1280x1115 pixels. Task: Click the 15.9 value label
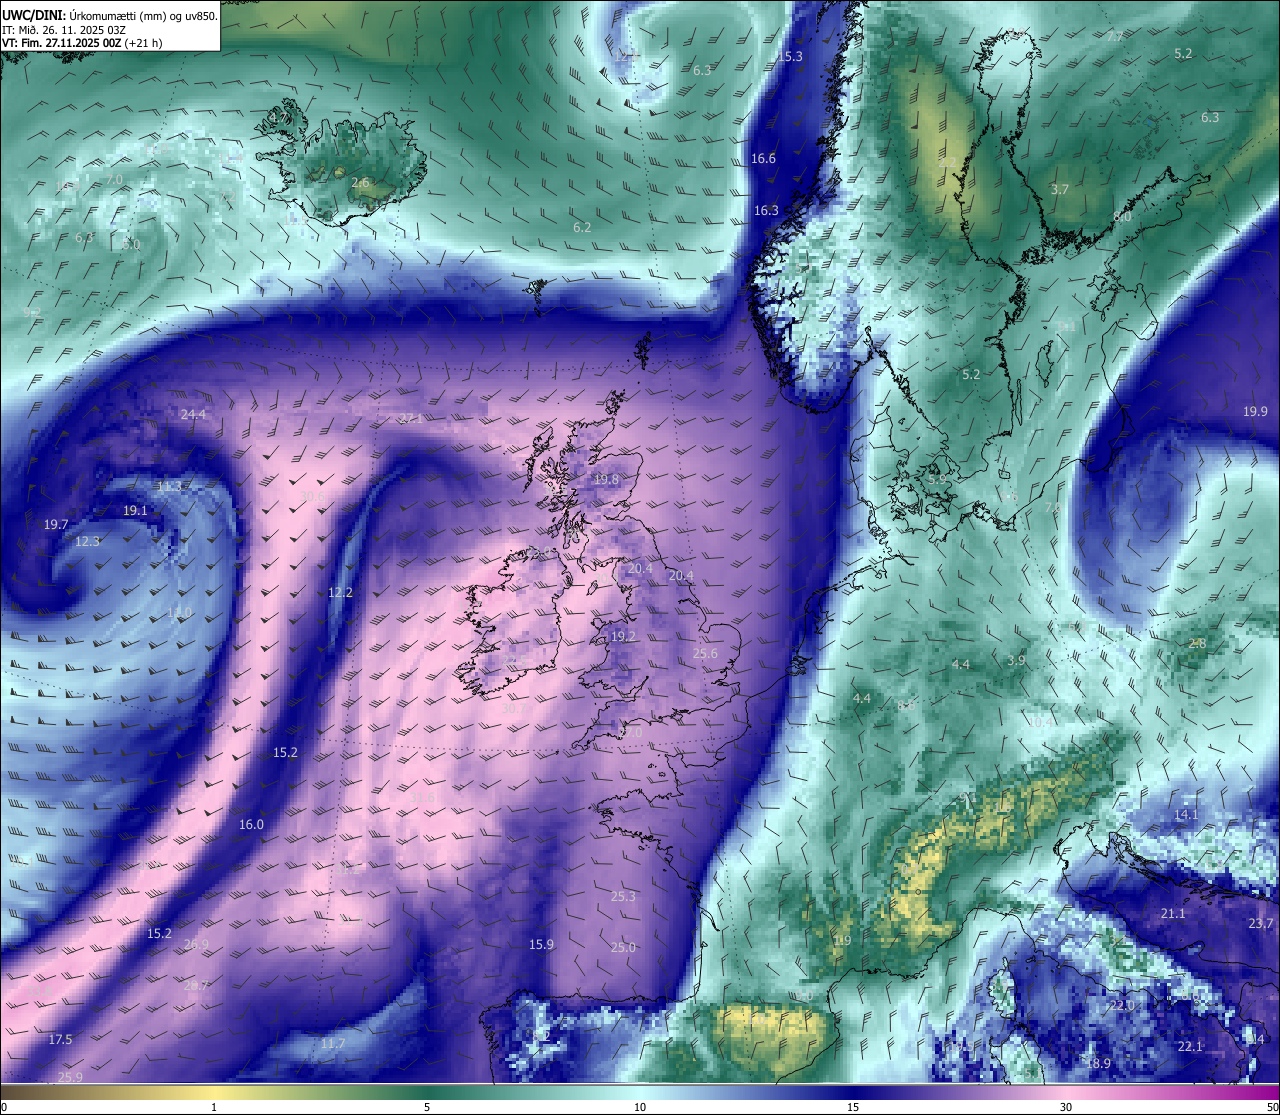tap(541, 945)
